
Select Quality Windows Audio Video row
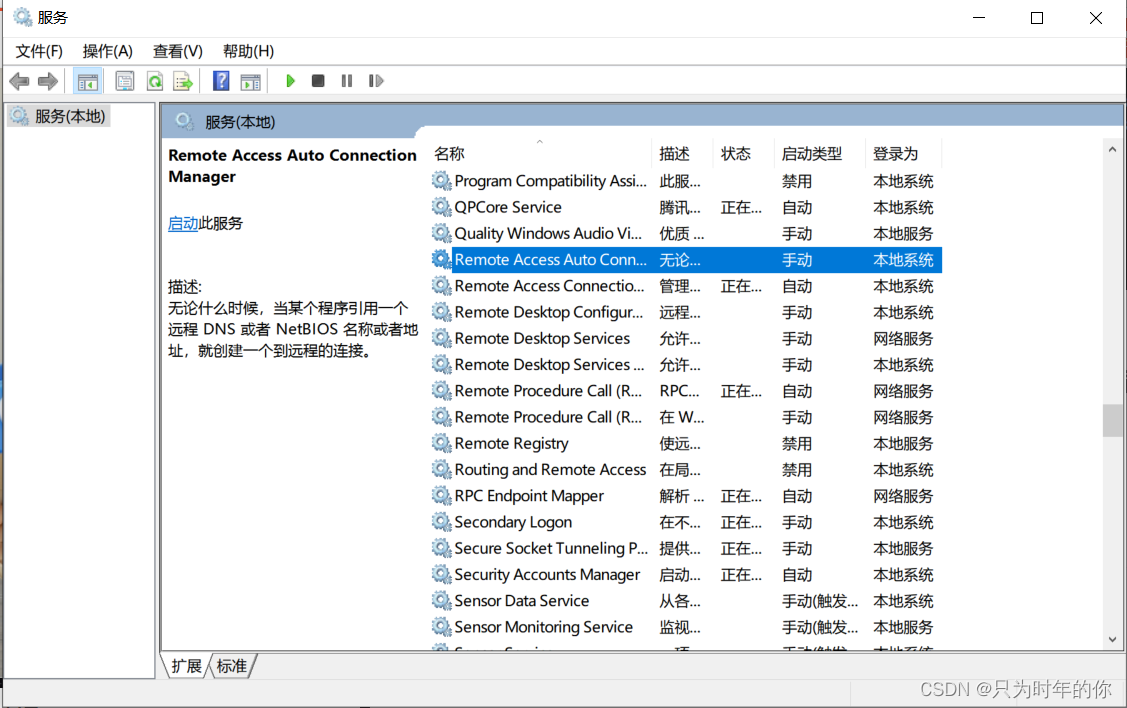tap(686, 234)
